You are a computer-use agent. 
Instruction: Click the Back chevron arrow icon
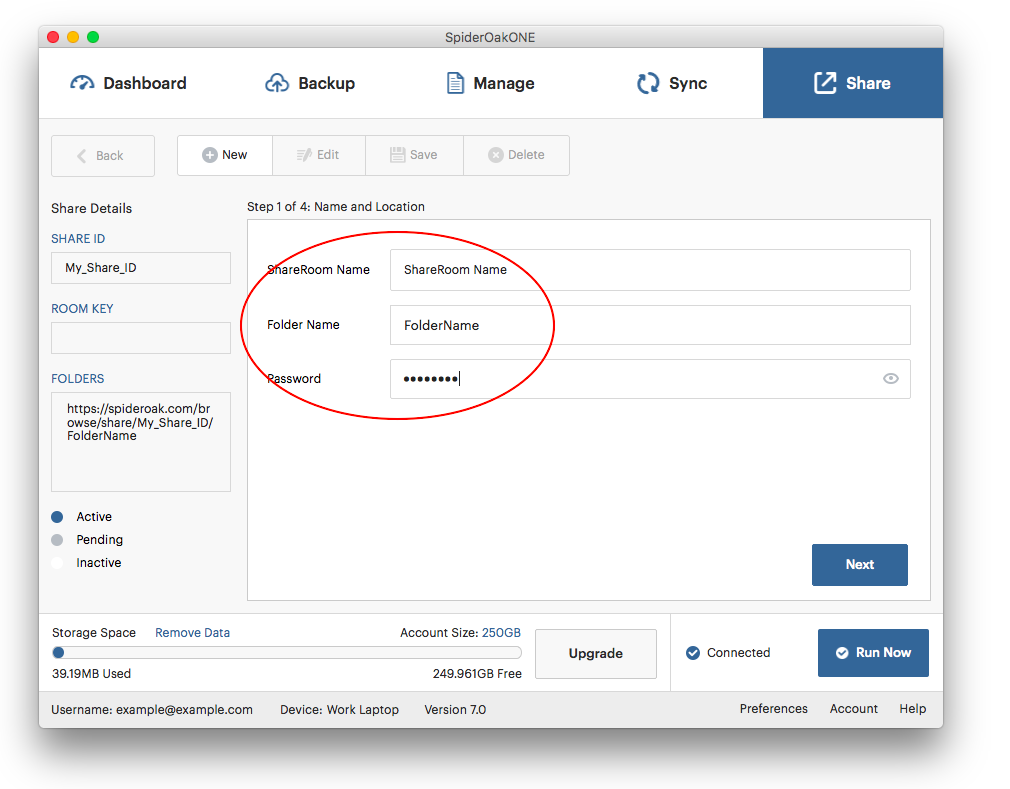click(x=82, y=156)
